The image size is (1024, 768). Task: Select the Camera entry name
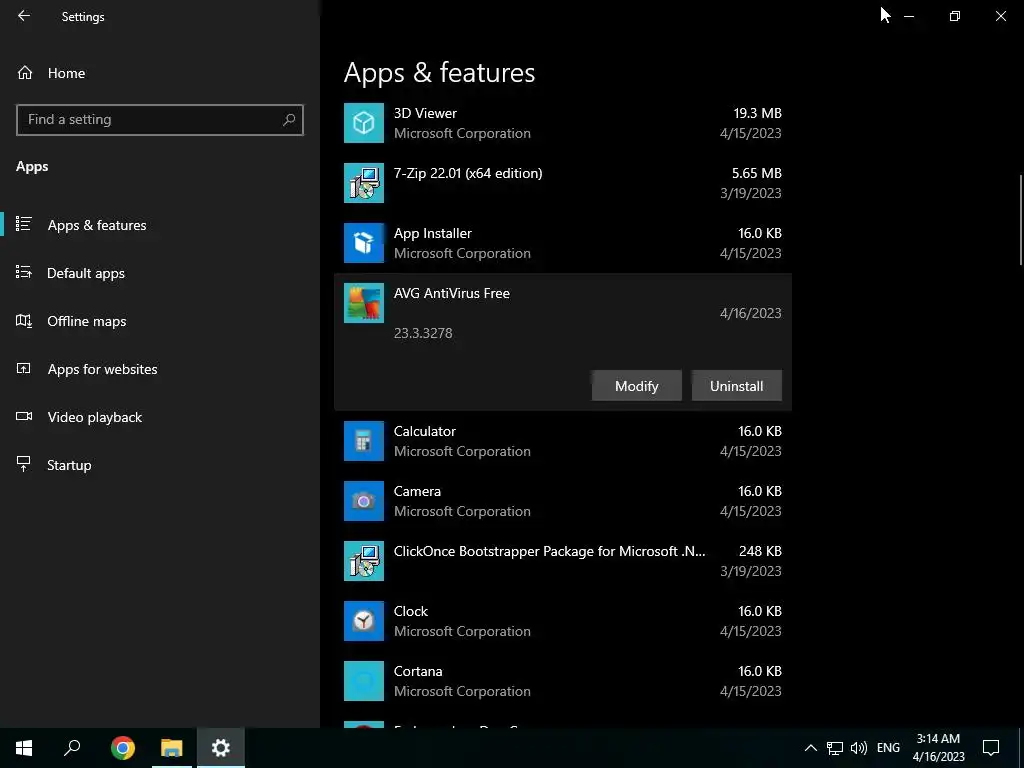click(417, 491)
